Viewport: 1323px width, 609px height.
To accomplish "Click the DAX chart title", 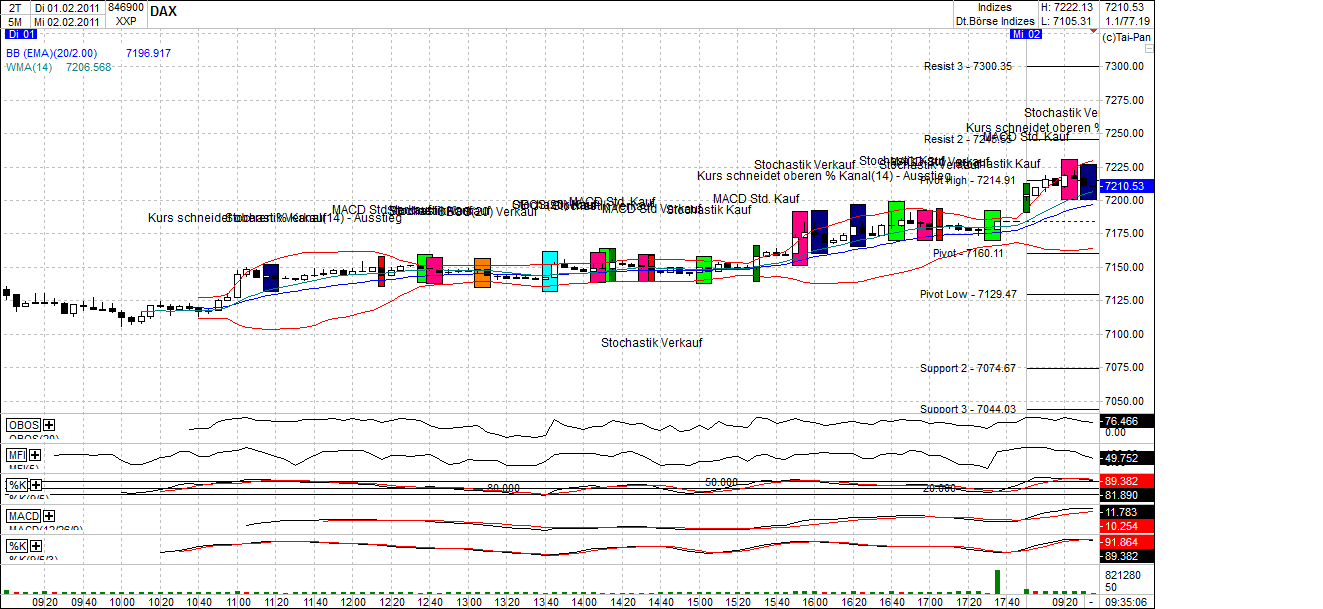I will tap(164, 12).
